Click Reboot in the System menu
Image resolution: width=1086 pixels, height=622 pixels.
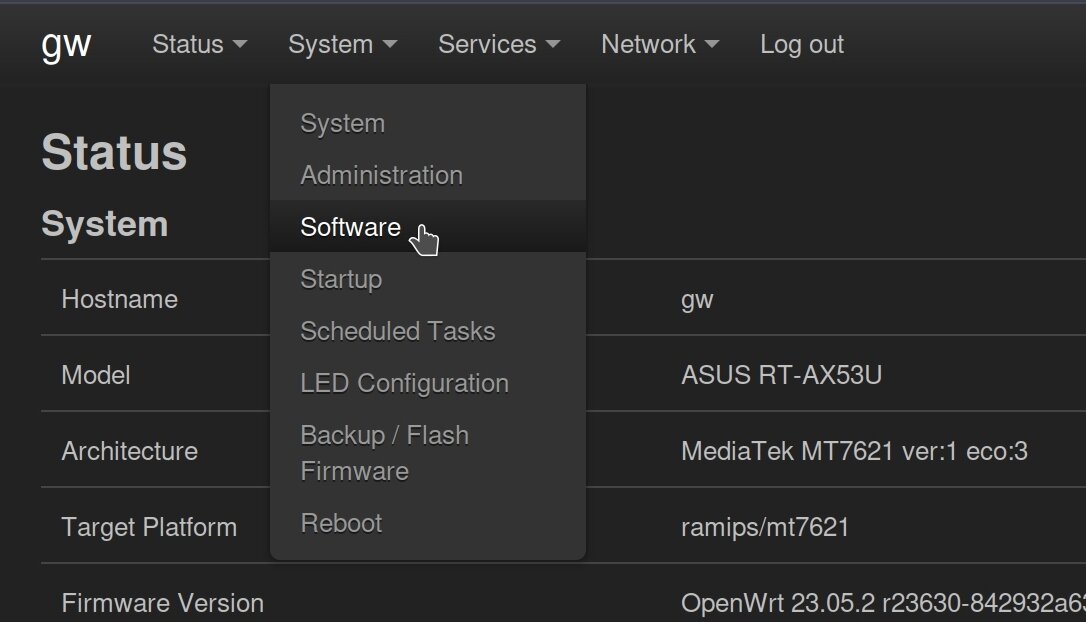[x=341, y=524]
